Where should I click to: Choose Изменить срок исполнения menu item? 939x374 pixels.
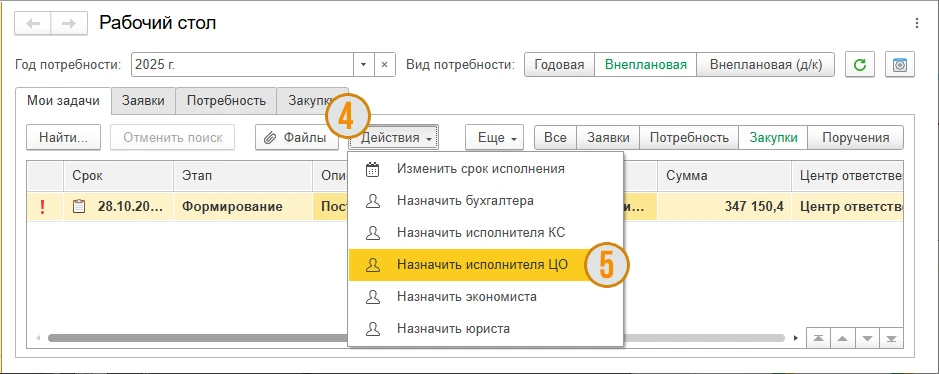[486, 169]
